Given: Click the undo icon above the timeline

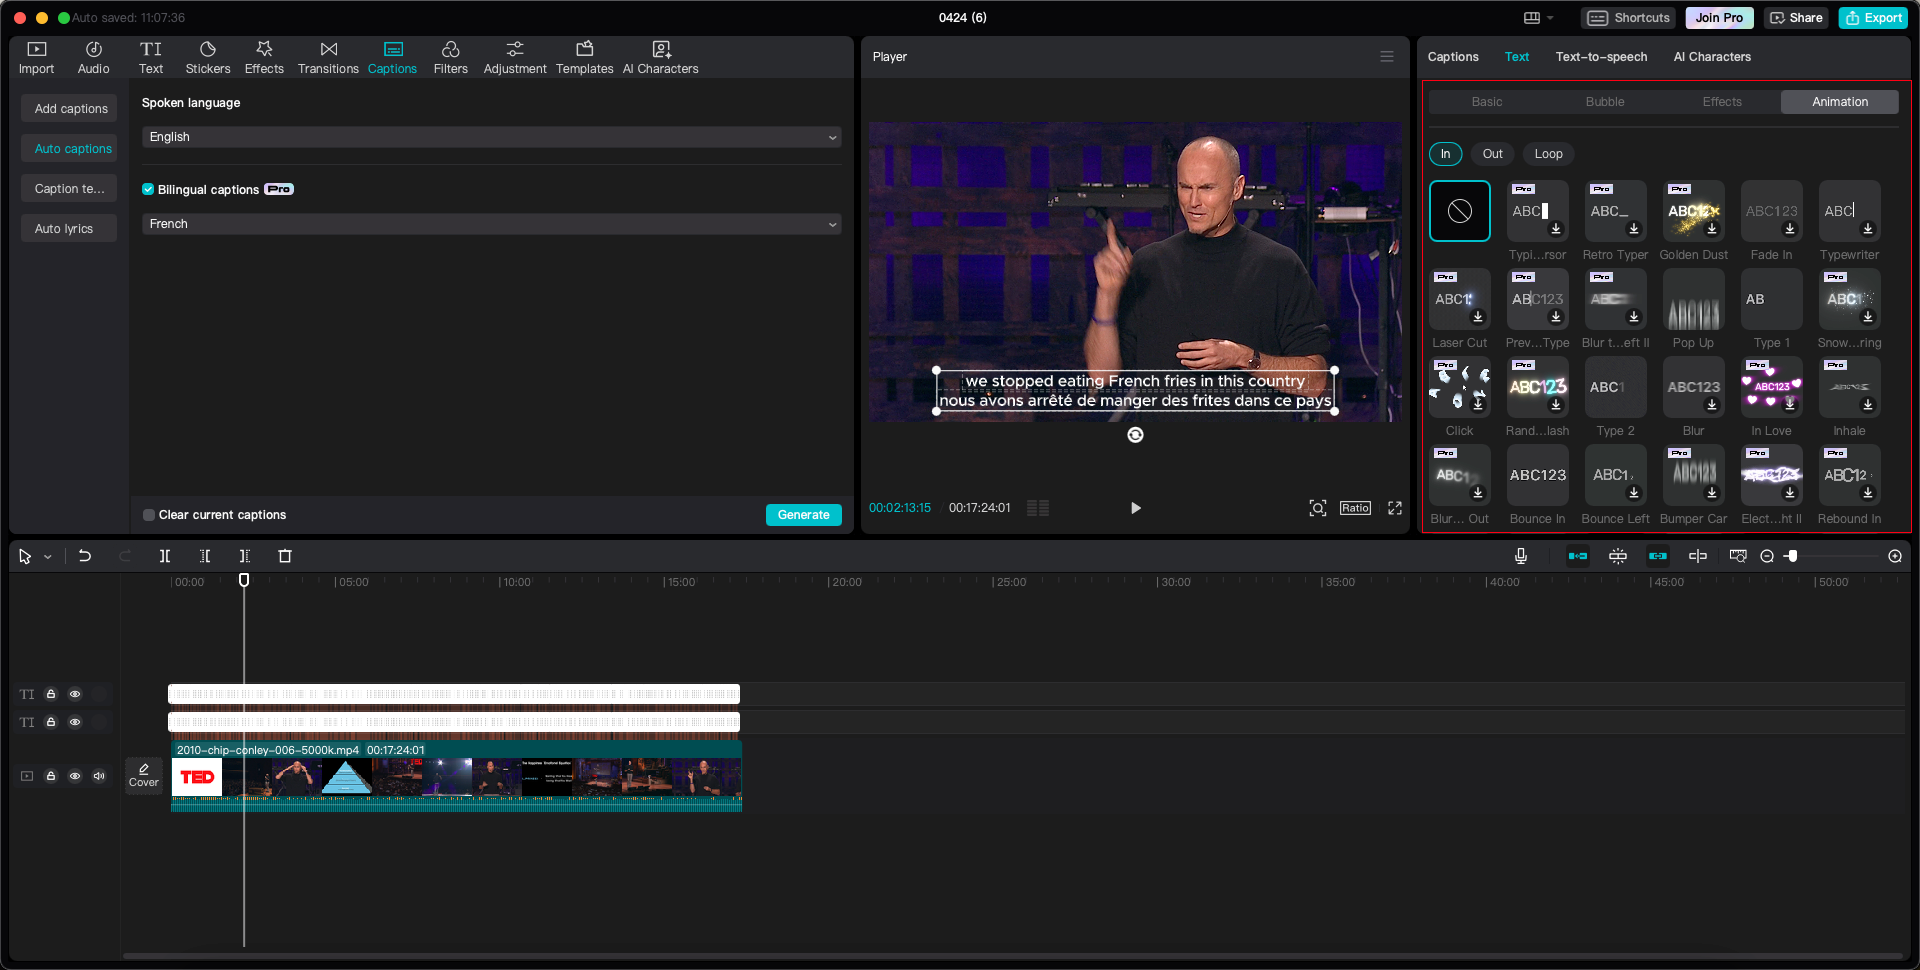Looking at the screenshot, I should click(x=85, y=556).
